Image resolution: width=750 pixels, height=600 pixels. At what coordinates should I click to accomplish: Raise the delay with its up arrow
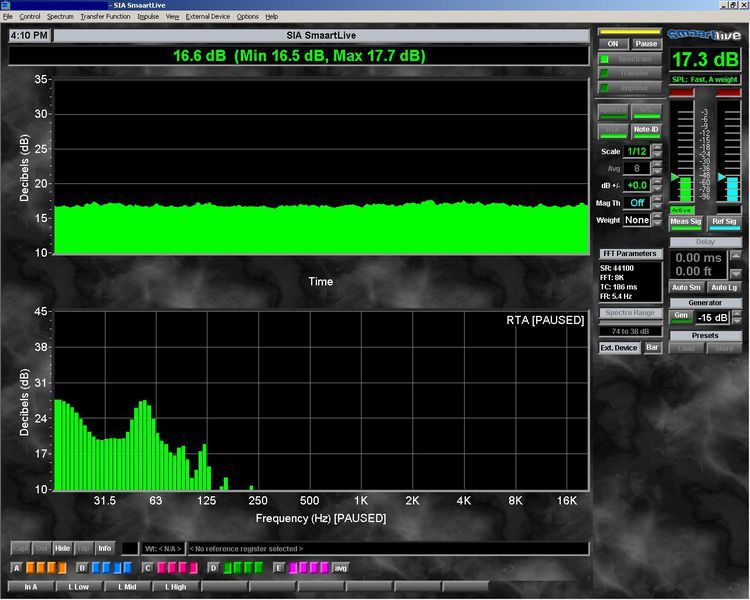(736, 256)
